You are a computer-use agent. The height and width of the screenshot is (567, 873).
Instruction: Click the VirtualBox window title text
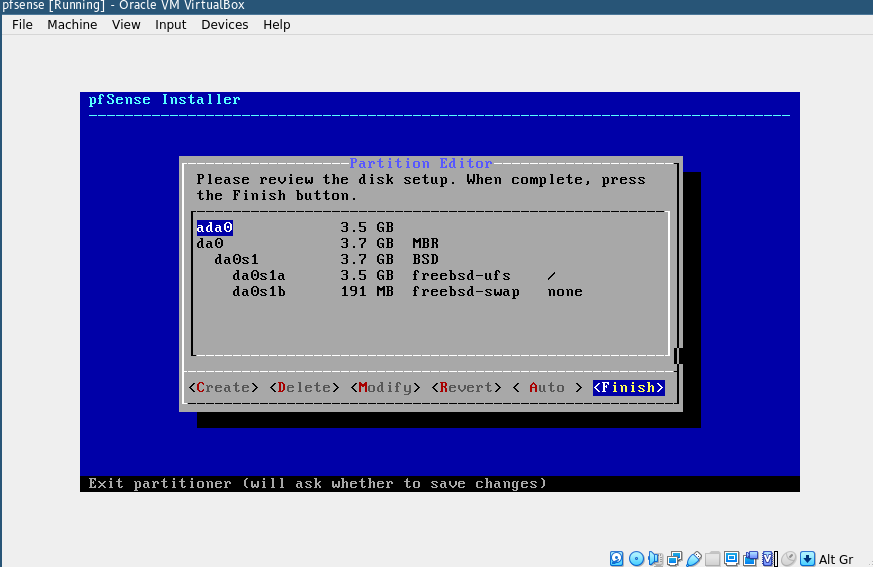[x=124, y=6]
